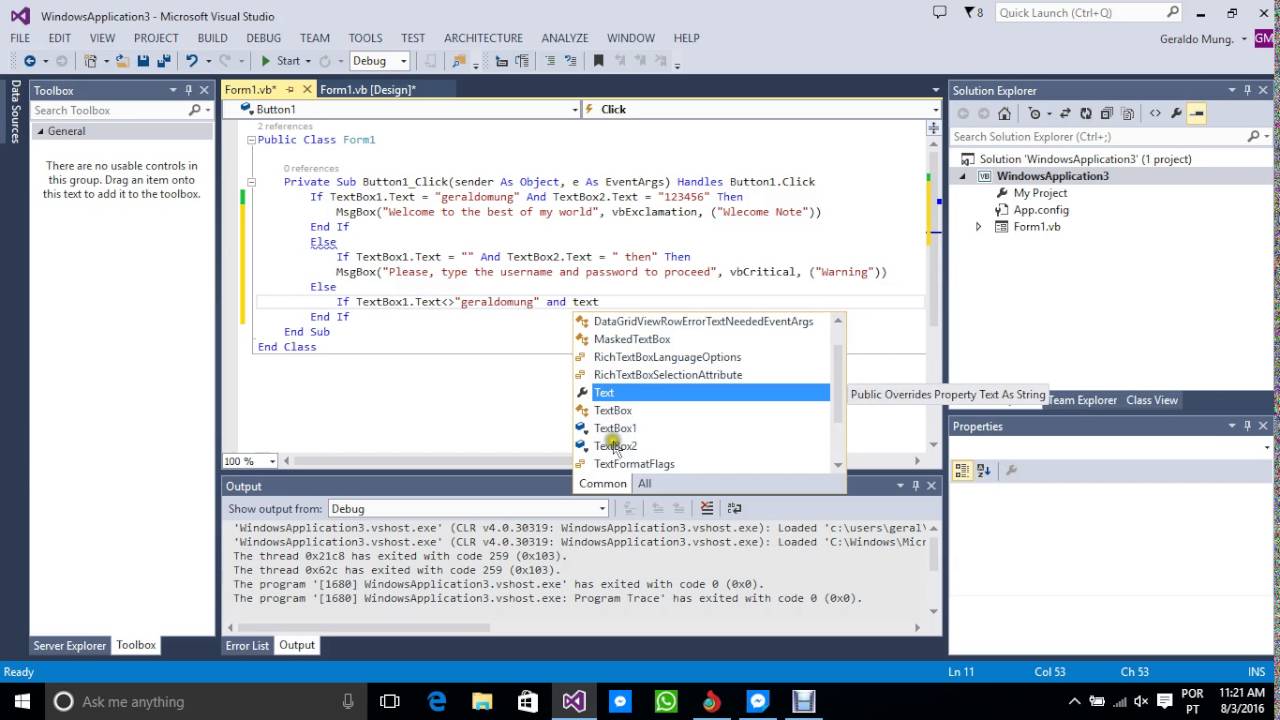Click the Search Toolbox field
The height and width of the screenshot is (720, 1280).
[110, 110]
